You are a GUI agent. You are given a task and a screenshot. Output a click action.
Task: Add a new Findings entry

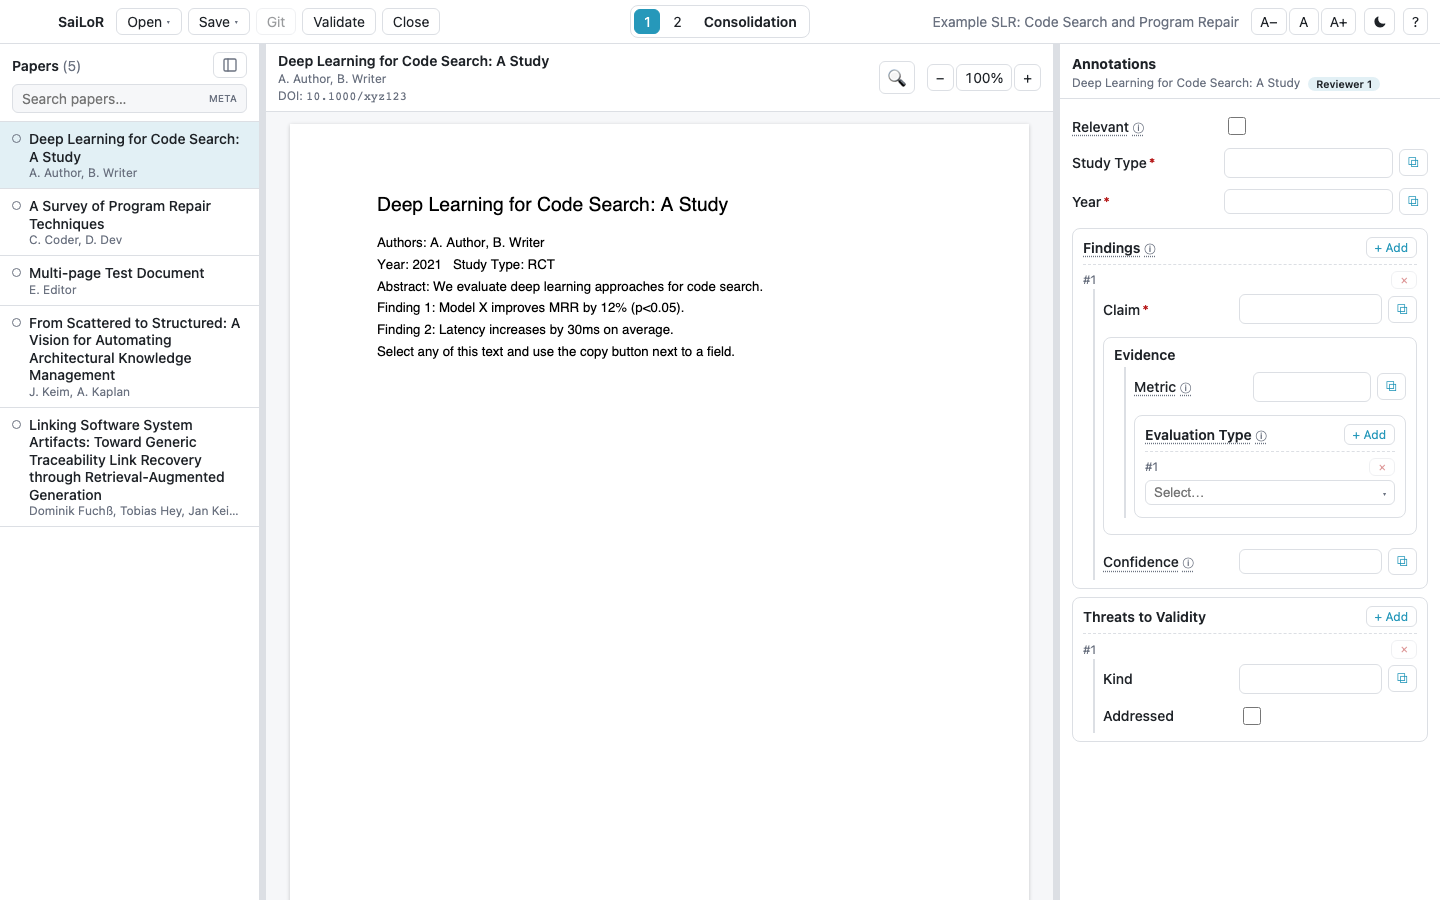(1391, 248)
